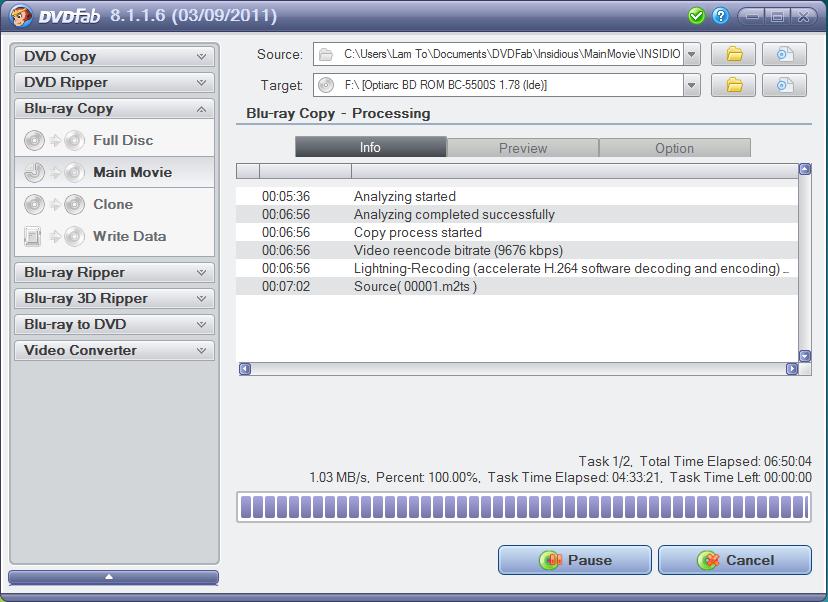Pause the copy process
The image size is (828, 602).
coord(575,560)
